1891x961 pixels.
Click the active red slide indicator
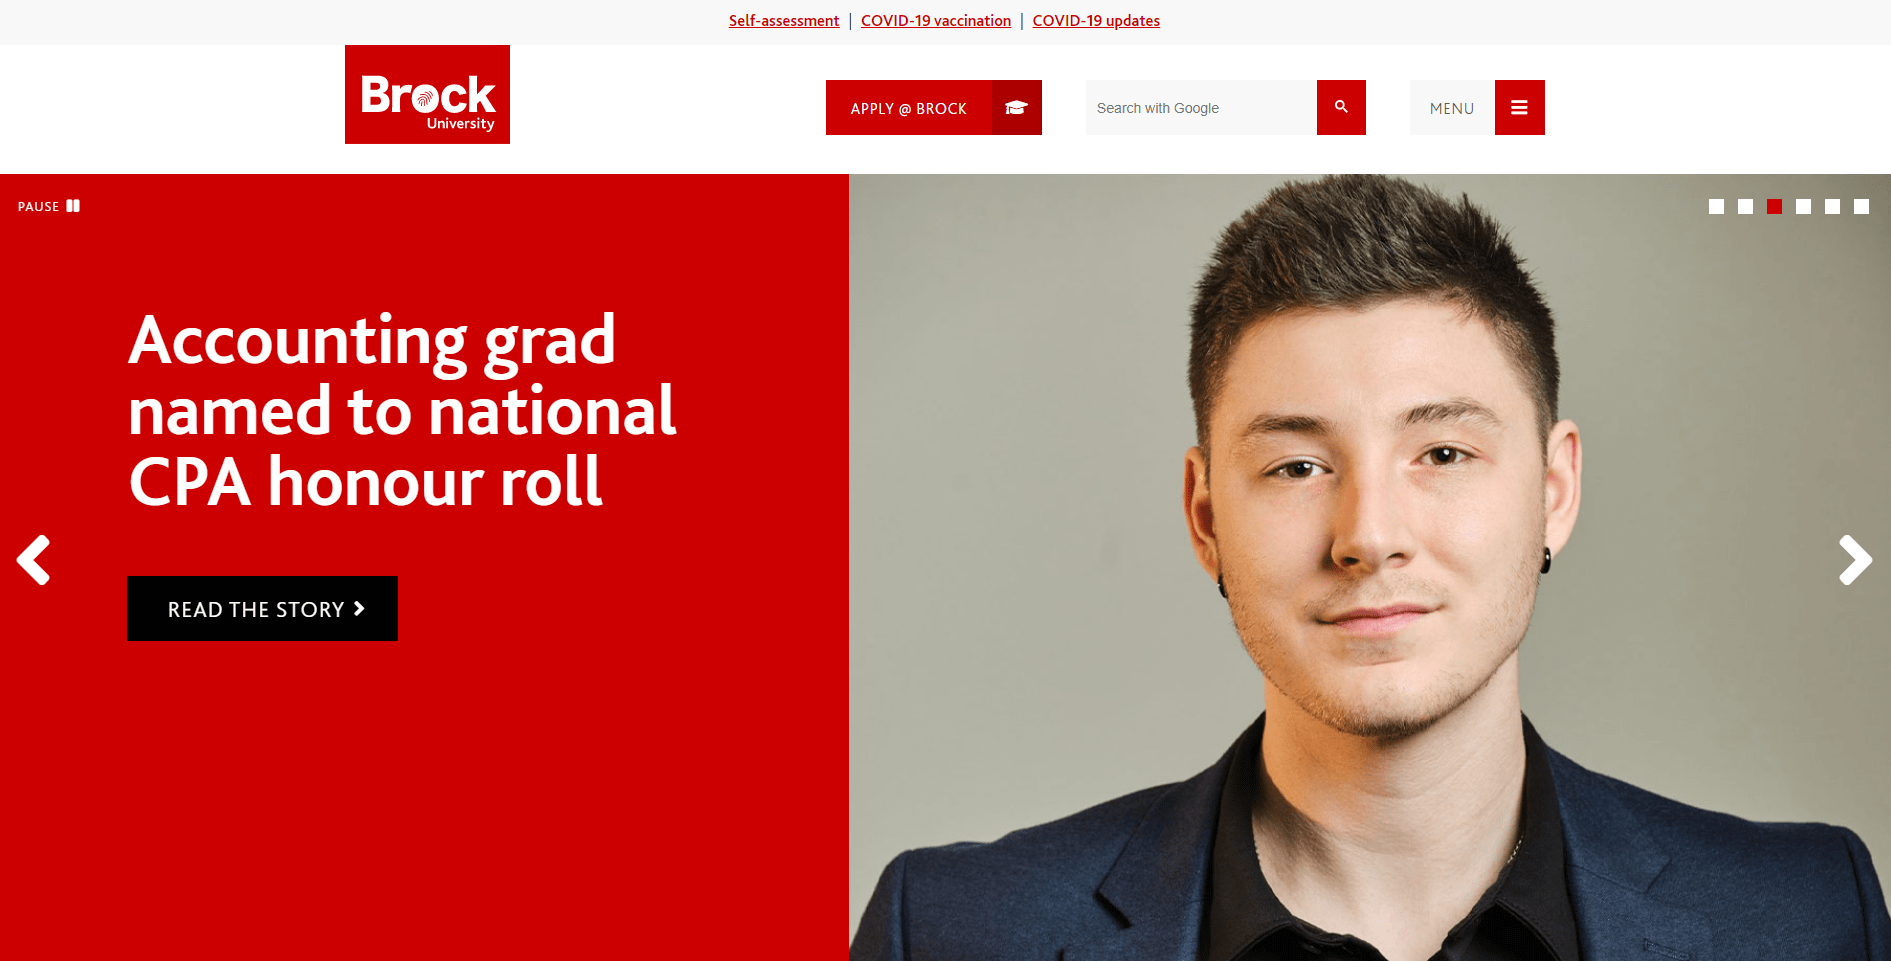(x=1774, y=206)
